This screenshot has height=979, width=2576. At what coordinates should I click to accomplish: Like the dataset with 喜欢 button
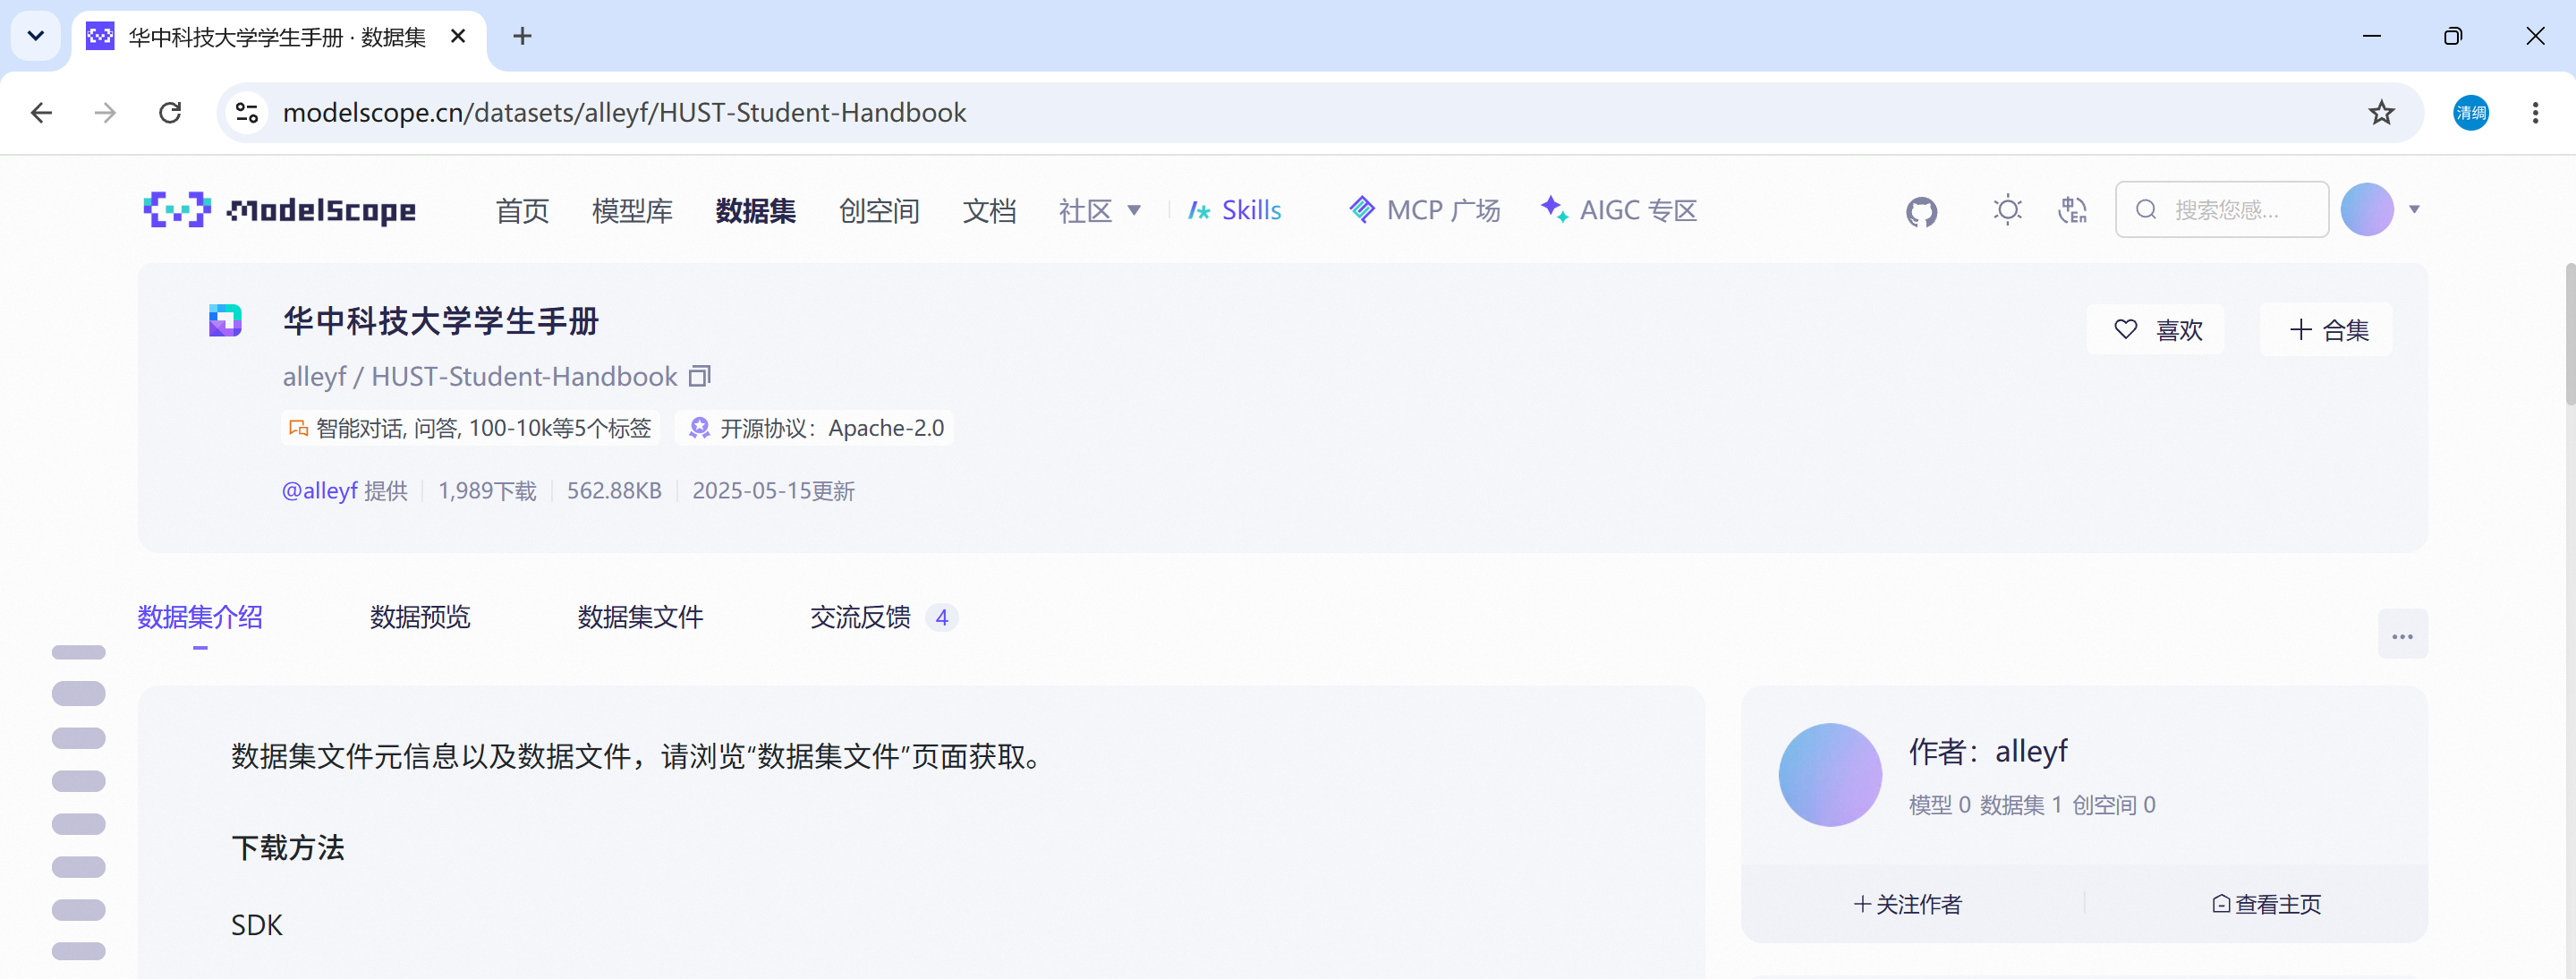click(x=2155, y=330)
